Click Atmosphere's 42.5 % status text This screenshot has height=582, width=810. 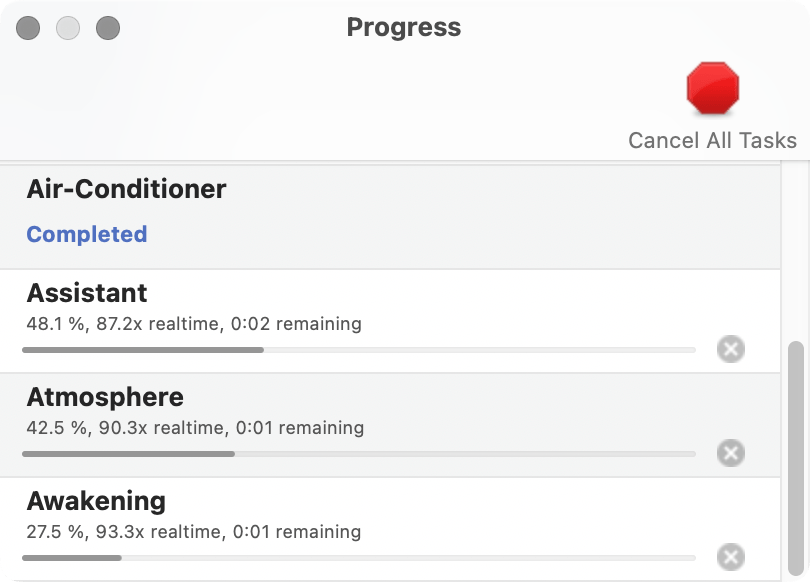pyautogui.click(x=195, y=428)
